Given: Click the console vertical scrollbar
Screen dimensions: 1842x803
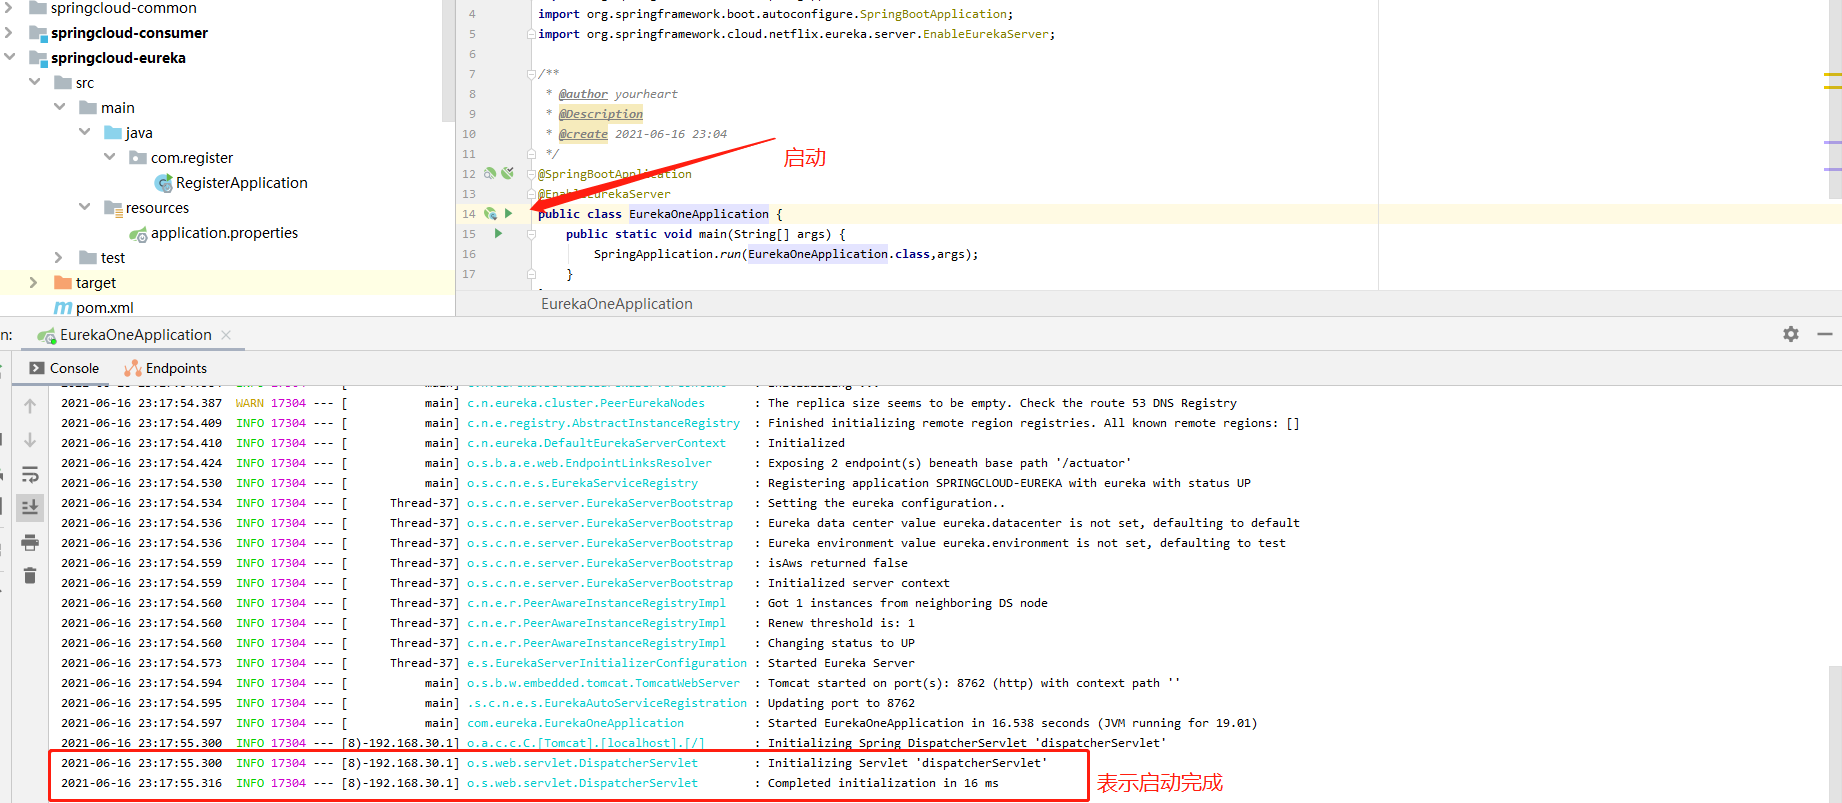Looking at the screenshot, I should (1834, 734).
